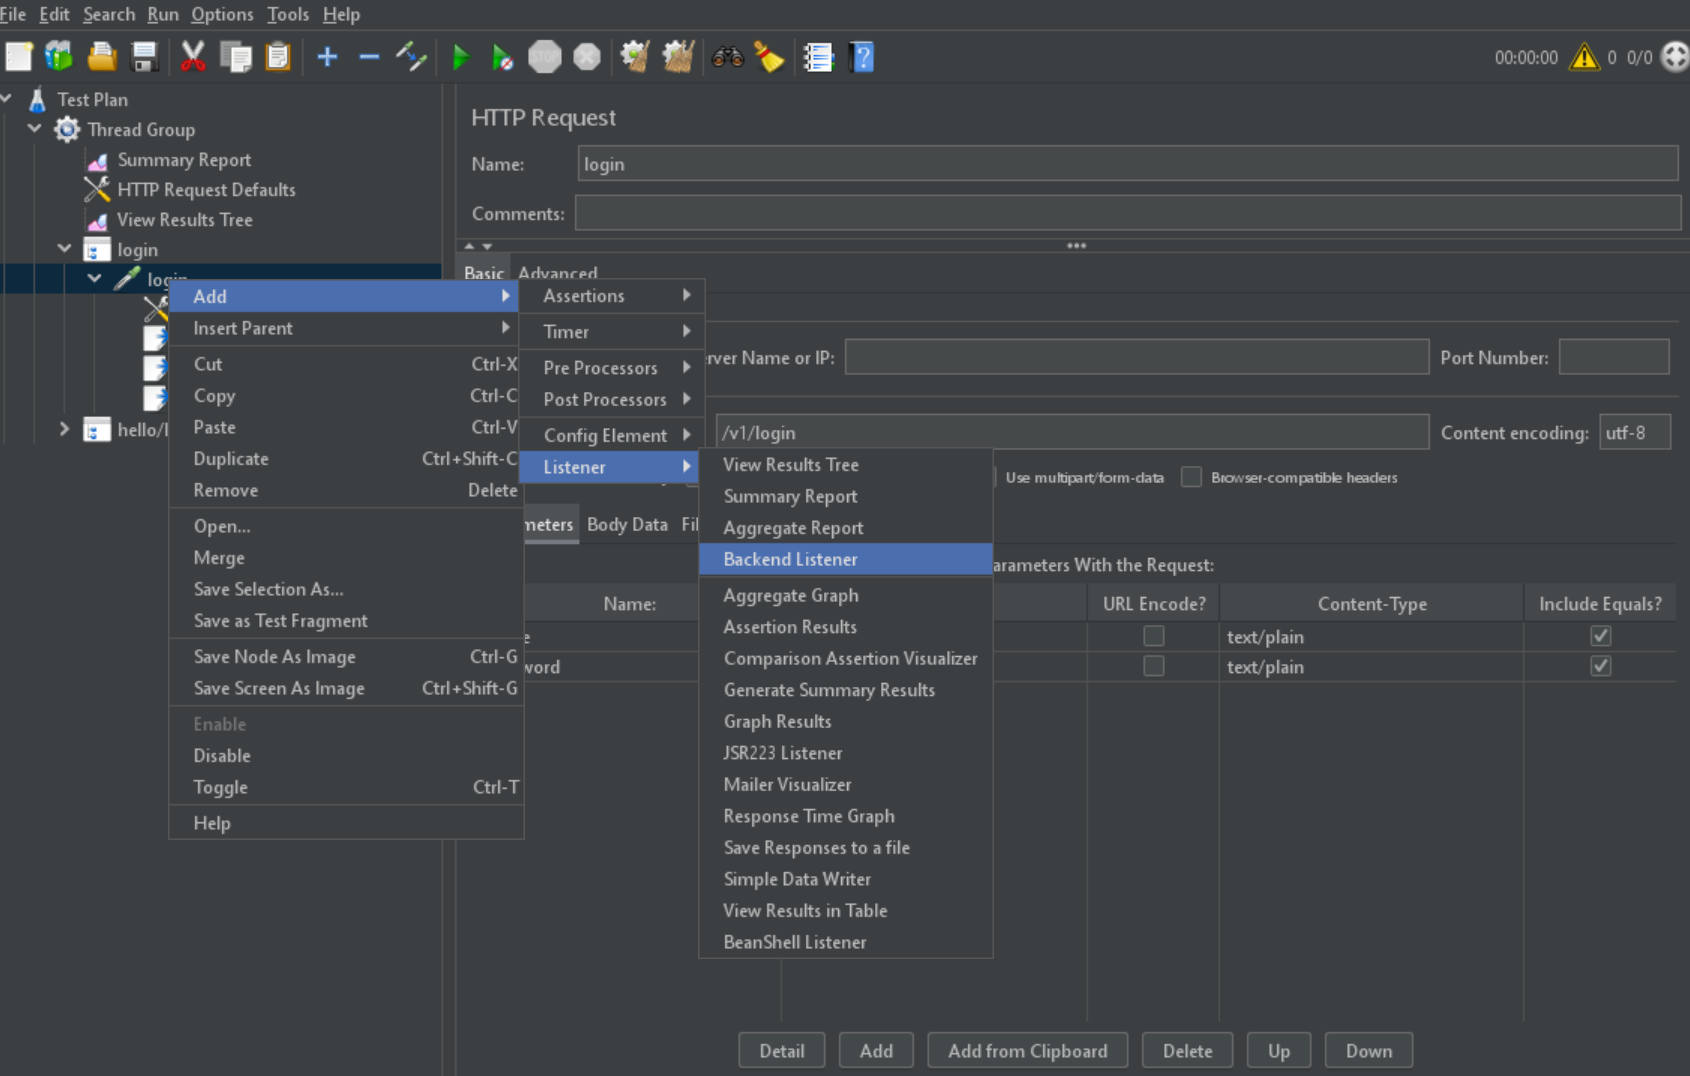Toggle URL Encode checkbox in second row
Screen dimensions: 1690x1076
coord(1154,666)
